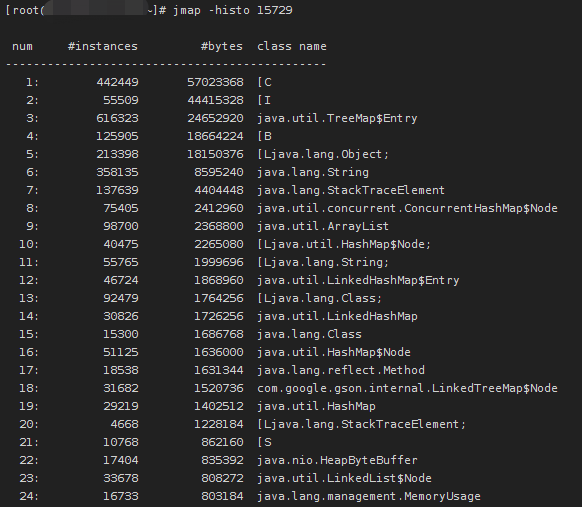The height and width of the screenshot is (507, 582).
Task: Click the '[root(' shell prompt text
Action: [x=24, y=10]
